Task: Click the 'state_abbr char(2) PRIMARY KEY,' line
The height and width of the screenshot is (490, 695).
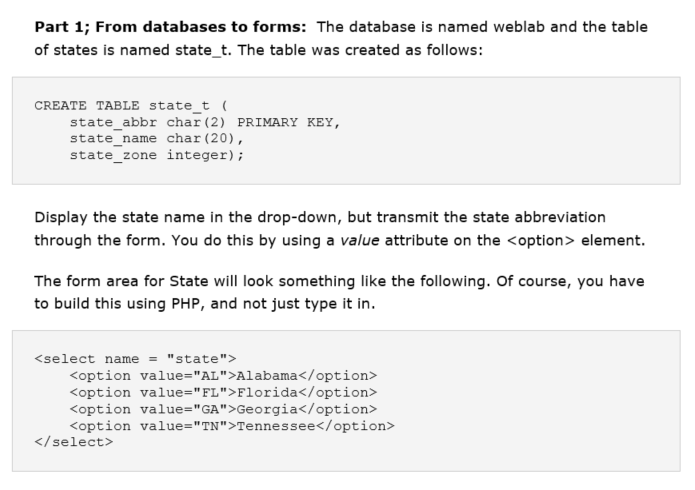Action: (x=205, y=122)
